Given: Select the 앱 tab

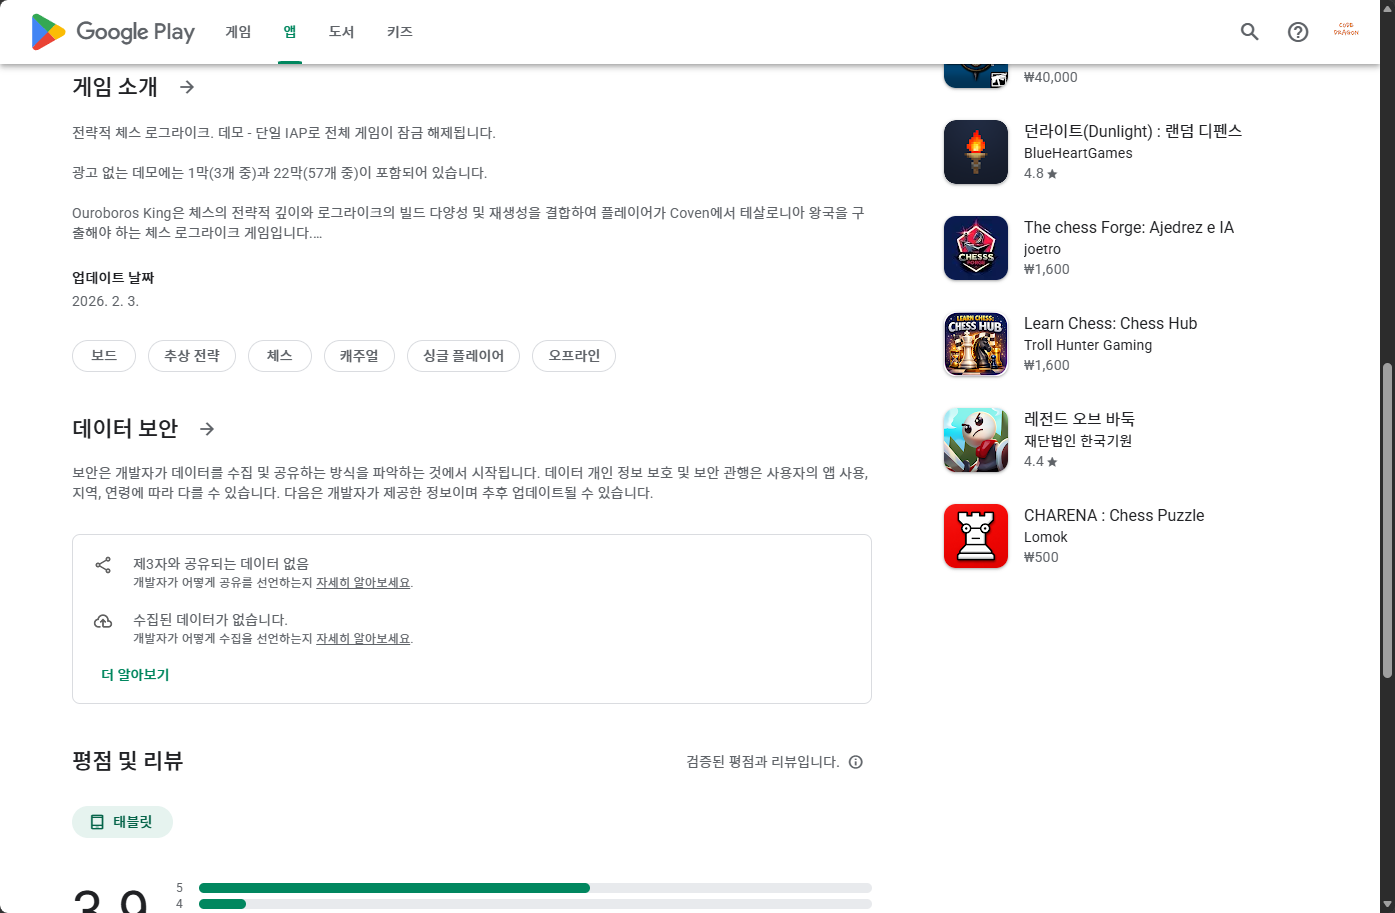Looking at the screenshot, I should [x=290, y=32].
